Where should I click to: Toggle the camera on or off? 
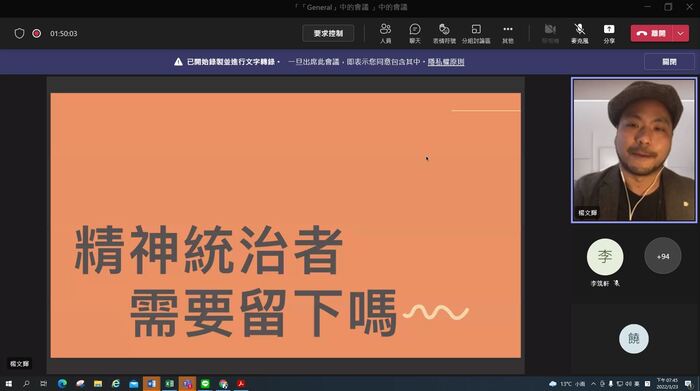(550, 33)
